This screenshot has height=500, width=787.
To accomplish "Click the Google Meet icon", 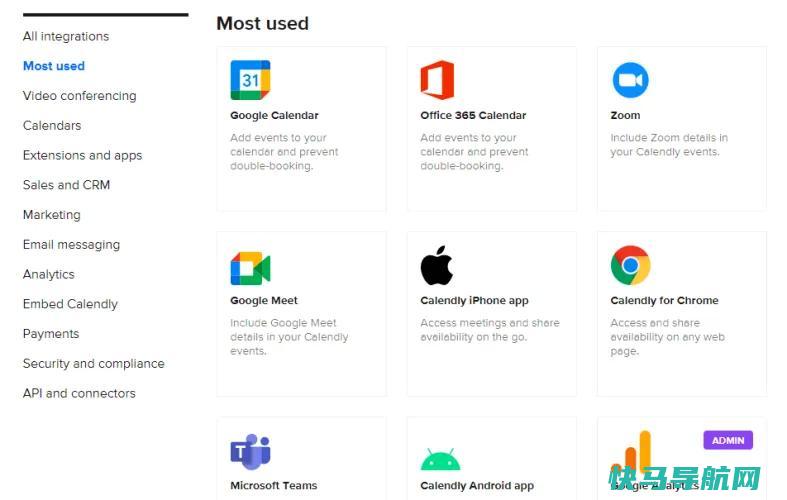I will (250, 268).
